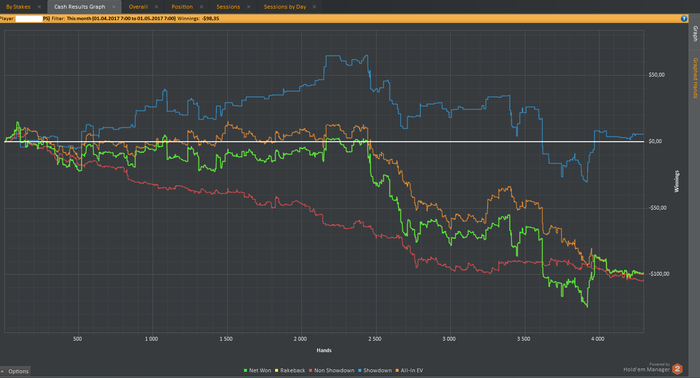Viewport: 700px width, 378px height.
Task: Toggle the All-In EV legend series
Action: tap(409, 370)
